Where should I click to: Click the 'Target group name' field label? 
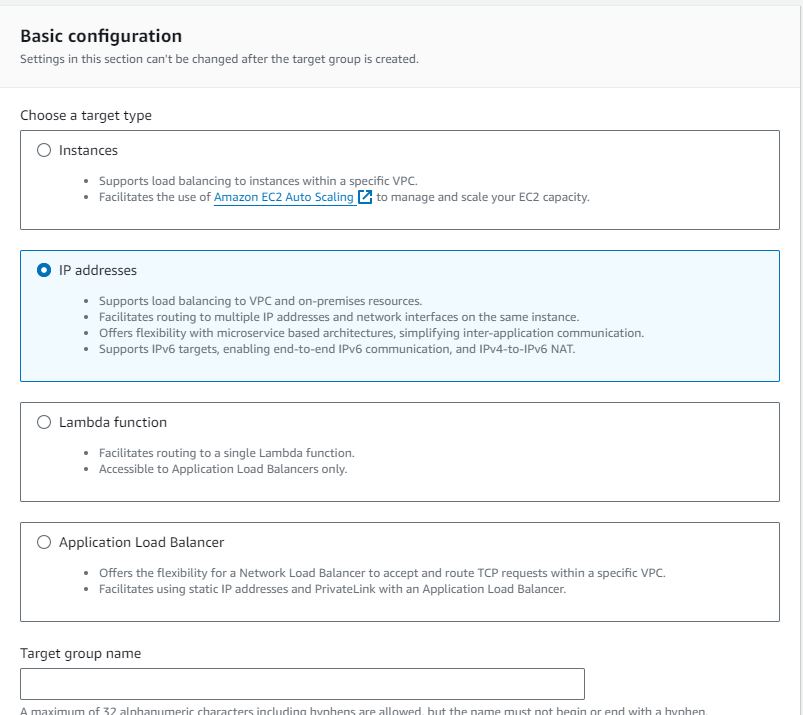(80, 653)
